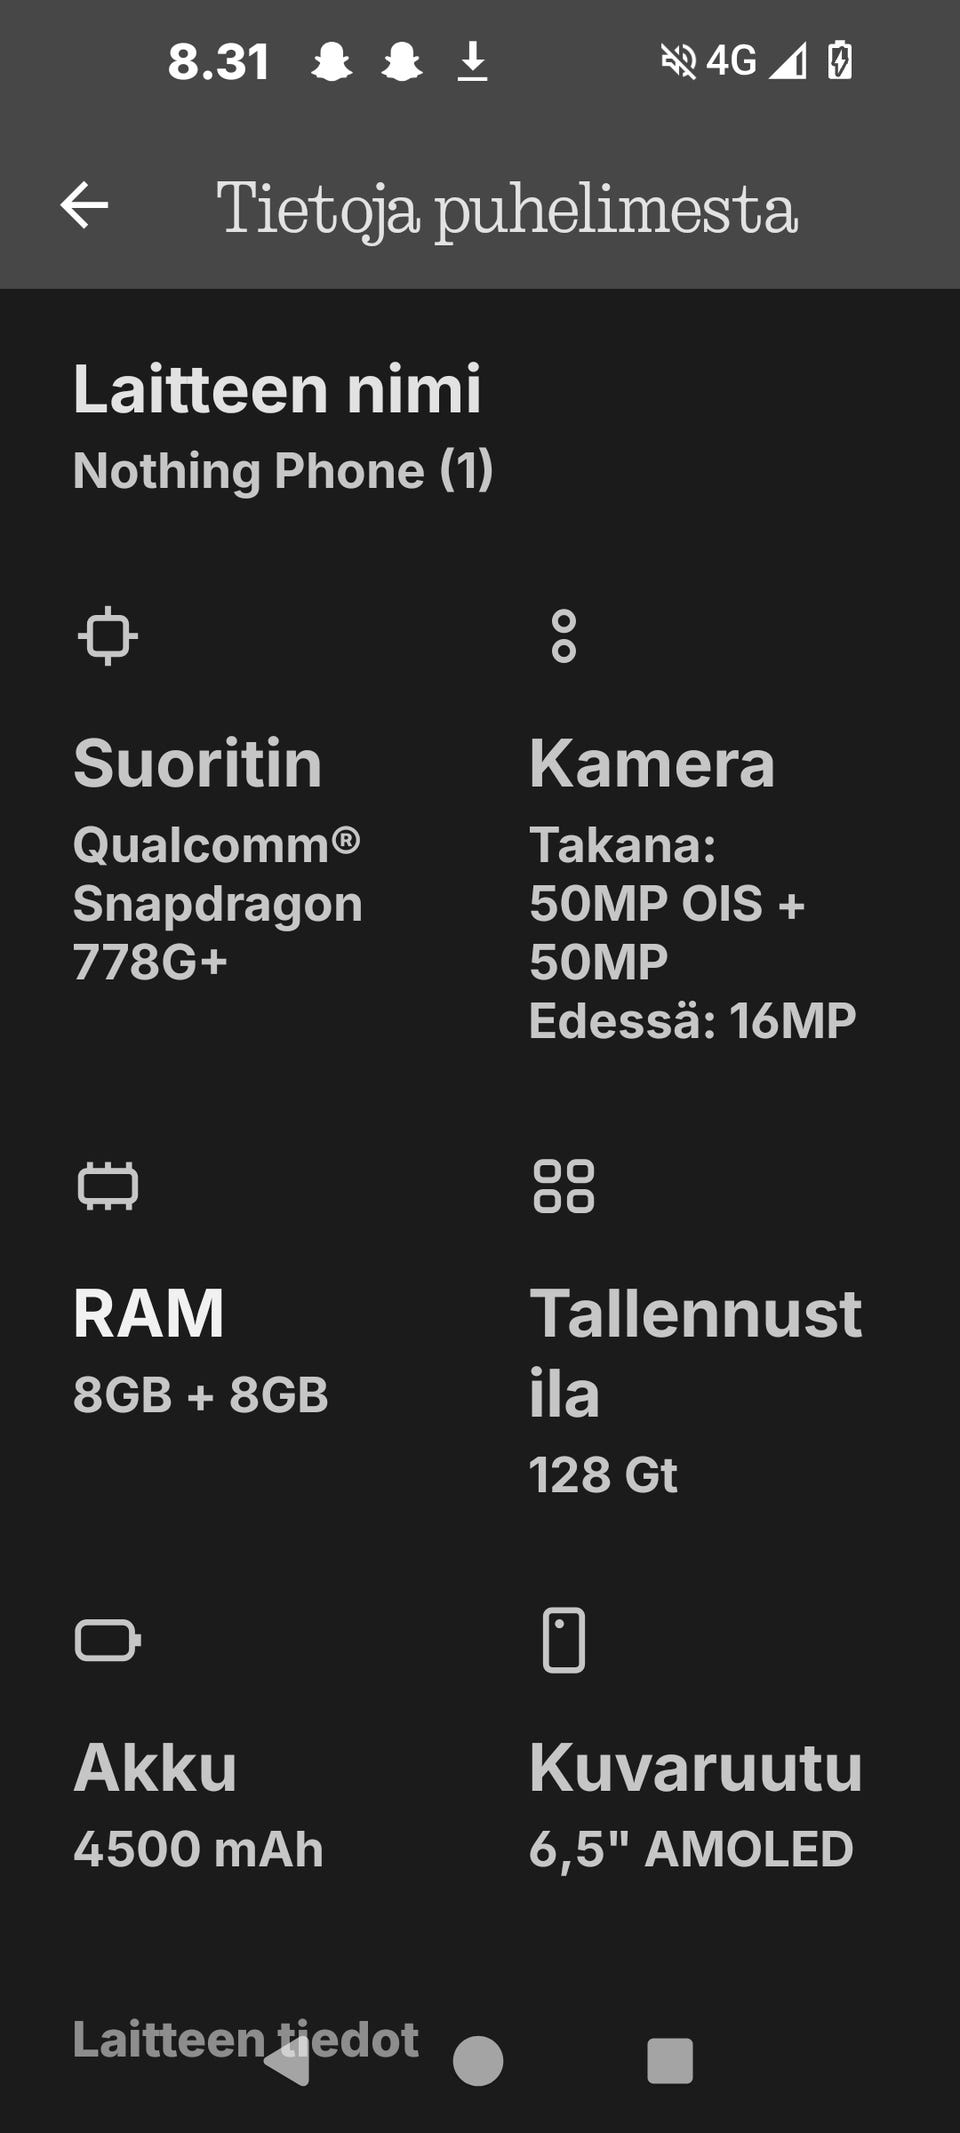This screenshot has height=2133, width=960.
Task: Tap the storage grid icon
Action: tap(564, 1186)
